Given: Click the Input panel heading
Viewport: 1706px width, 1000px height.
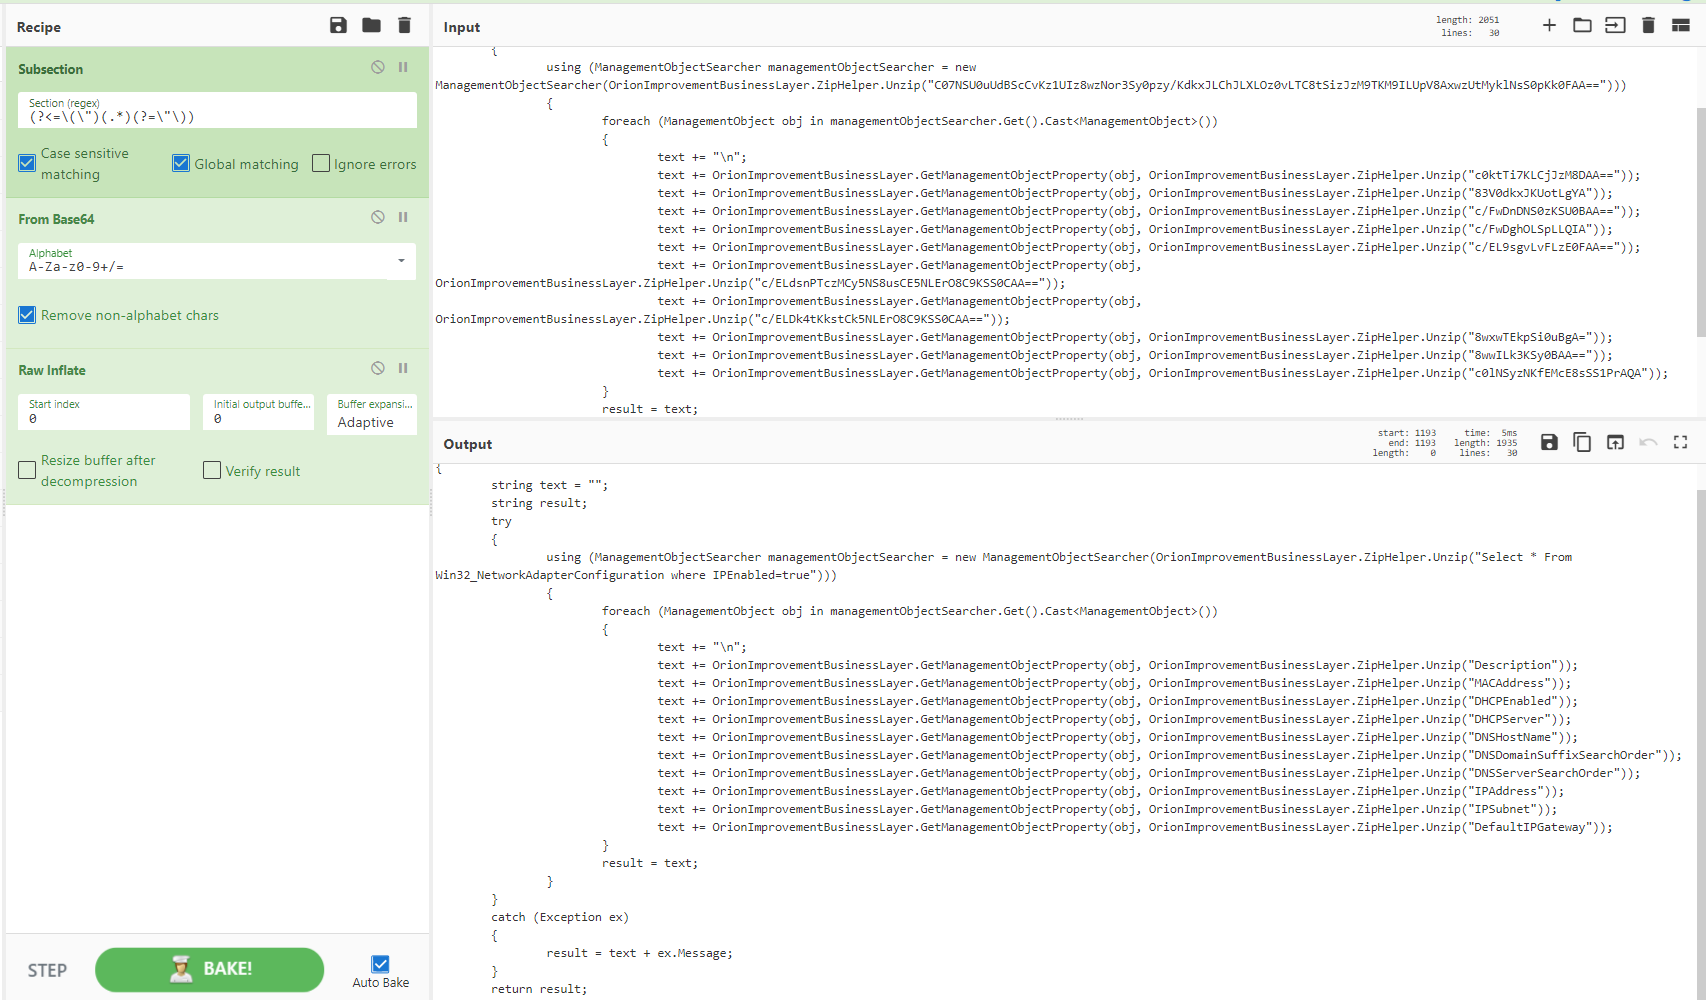Looking at the screenshot, I should 462,27.
